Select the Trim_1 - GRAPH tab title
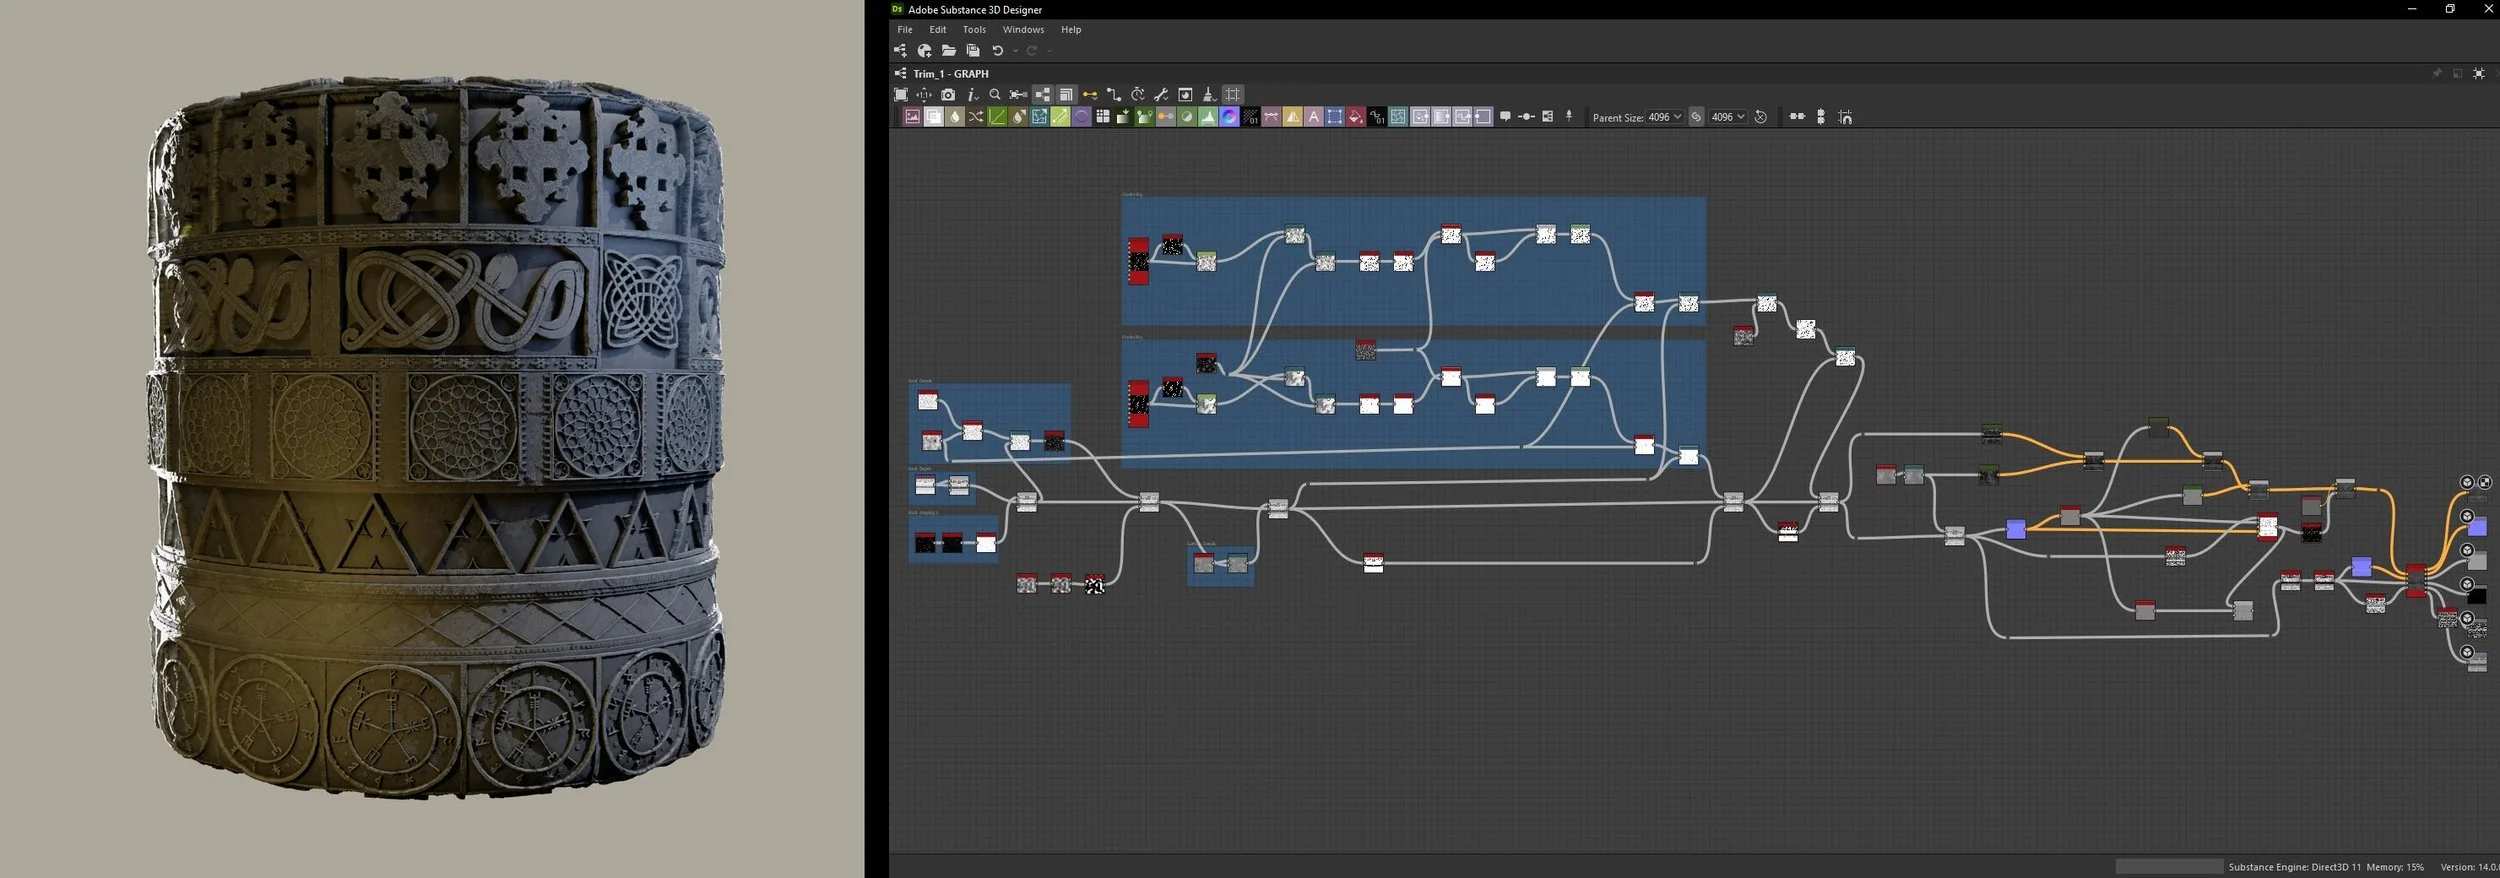2500x878 pixels. click(x=950, y=74)
